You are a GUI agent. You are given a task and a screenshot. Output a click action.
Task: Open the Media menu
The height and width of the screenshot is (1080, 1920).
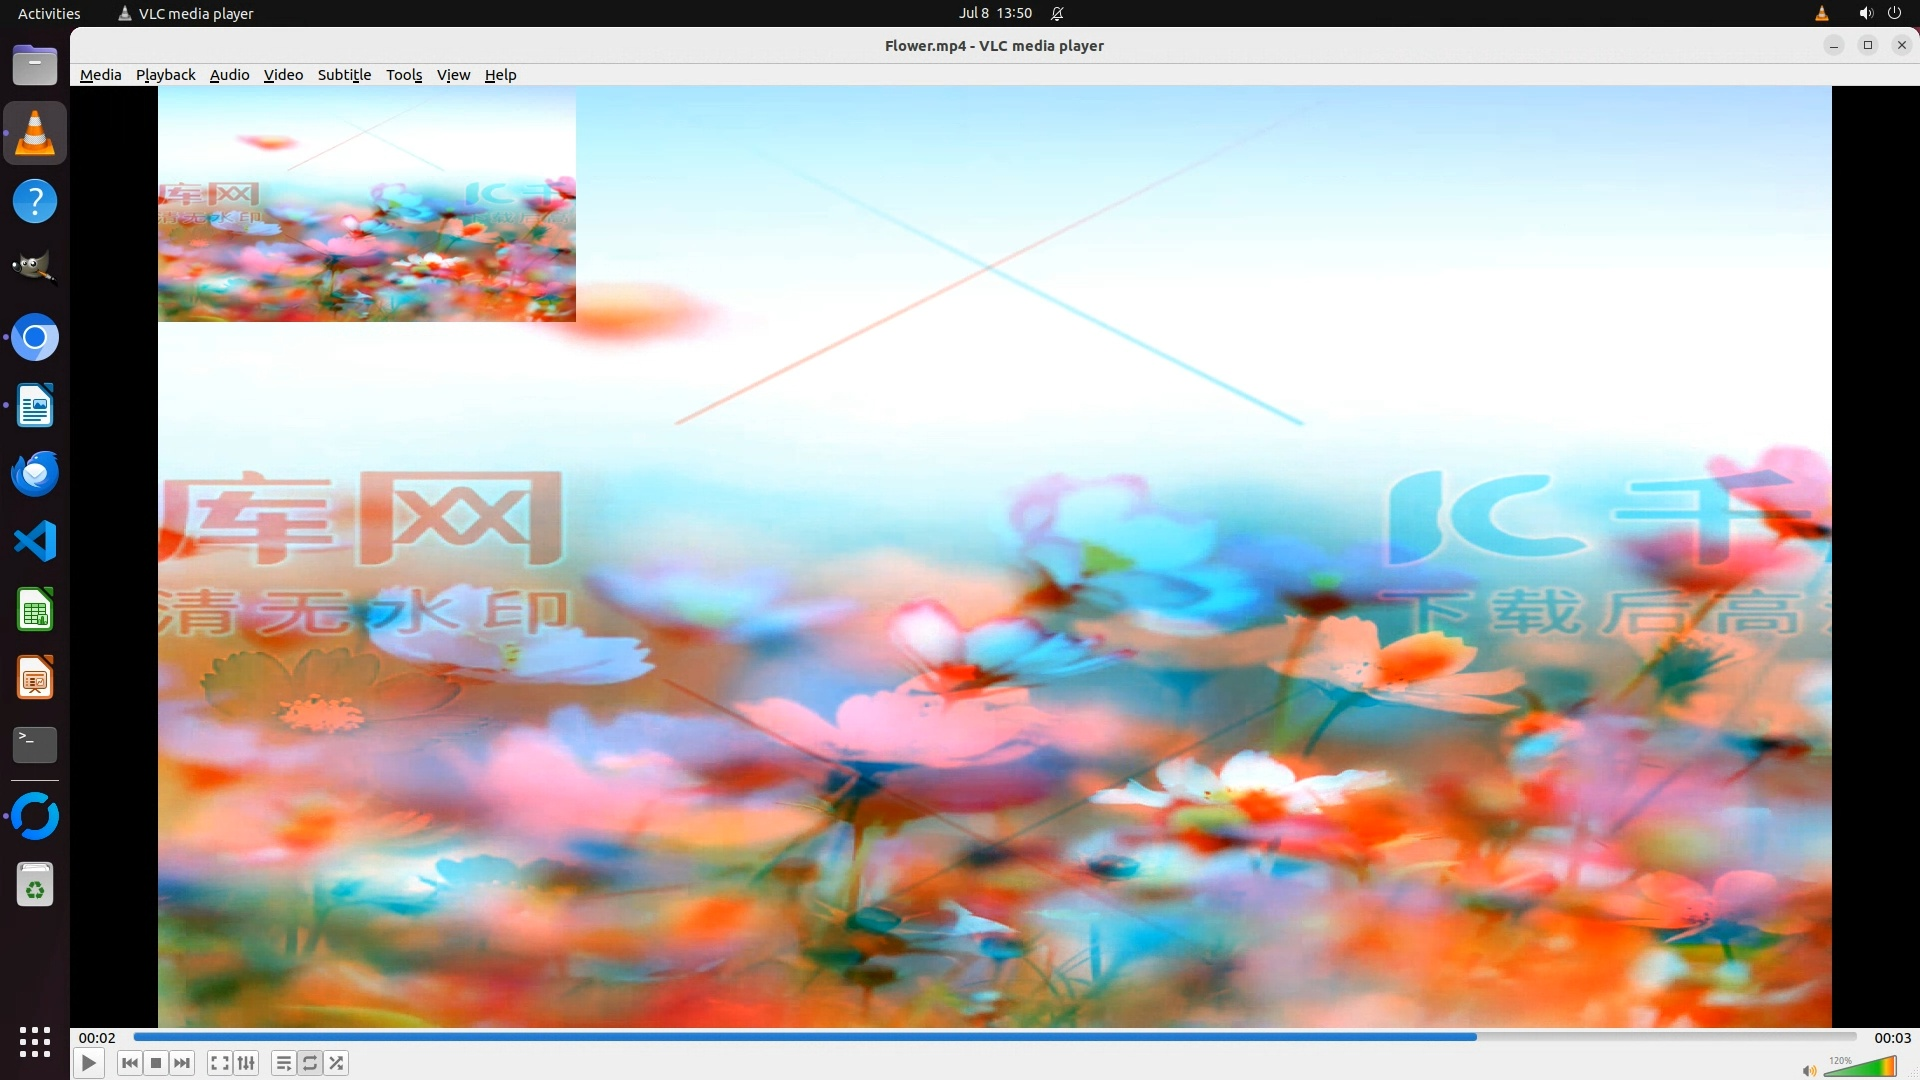coord(100,75)
